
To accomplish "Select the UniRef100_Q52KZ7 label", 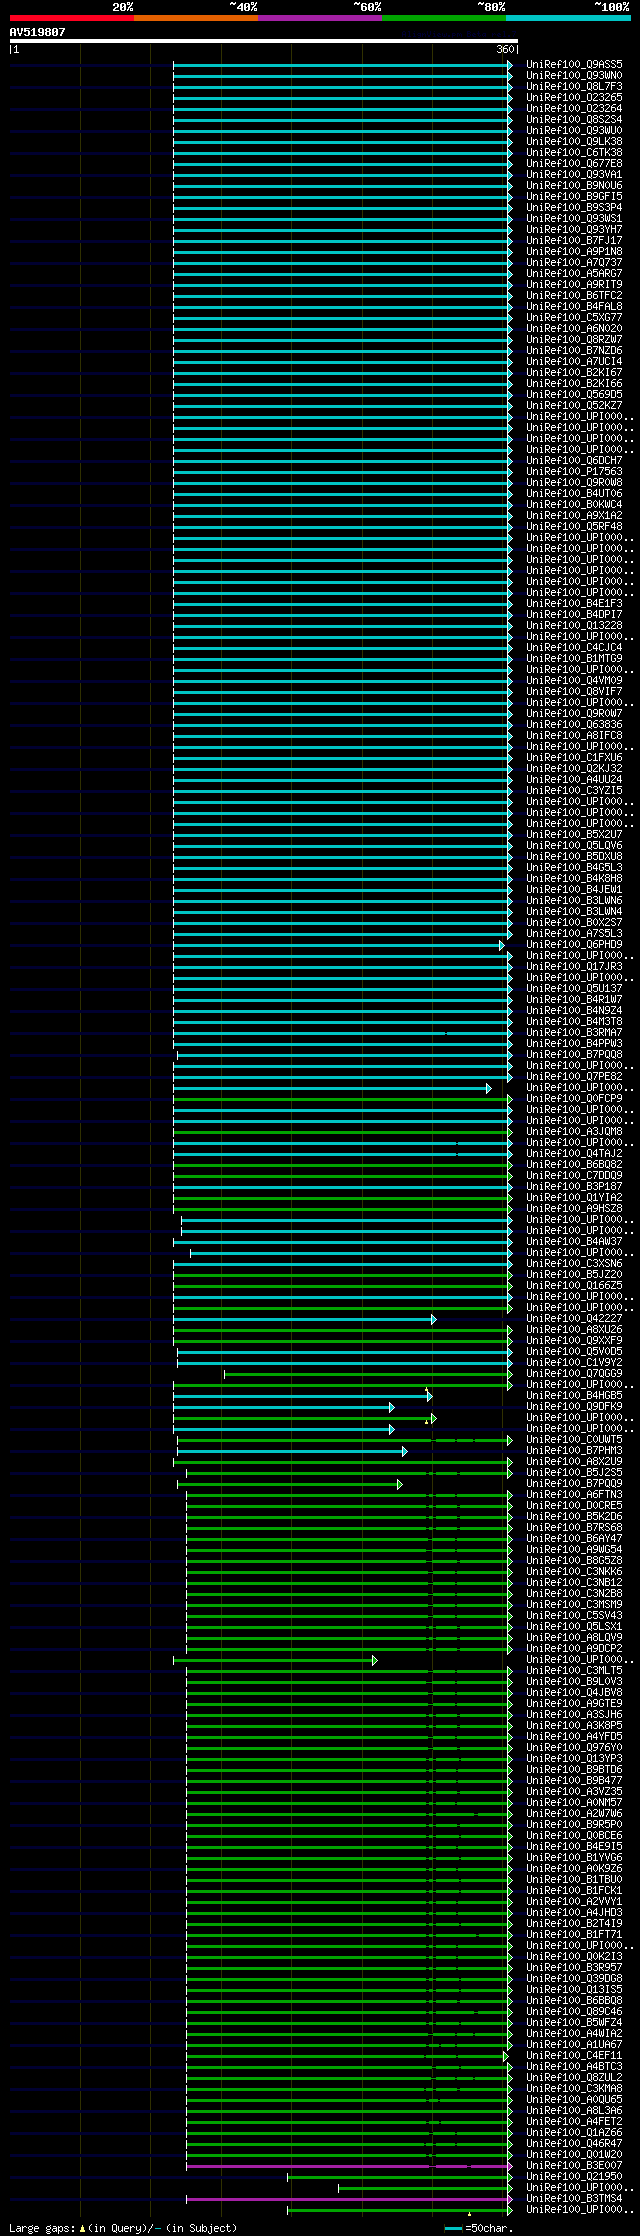I will coord(574,405).
